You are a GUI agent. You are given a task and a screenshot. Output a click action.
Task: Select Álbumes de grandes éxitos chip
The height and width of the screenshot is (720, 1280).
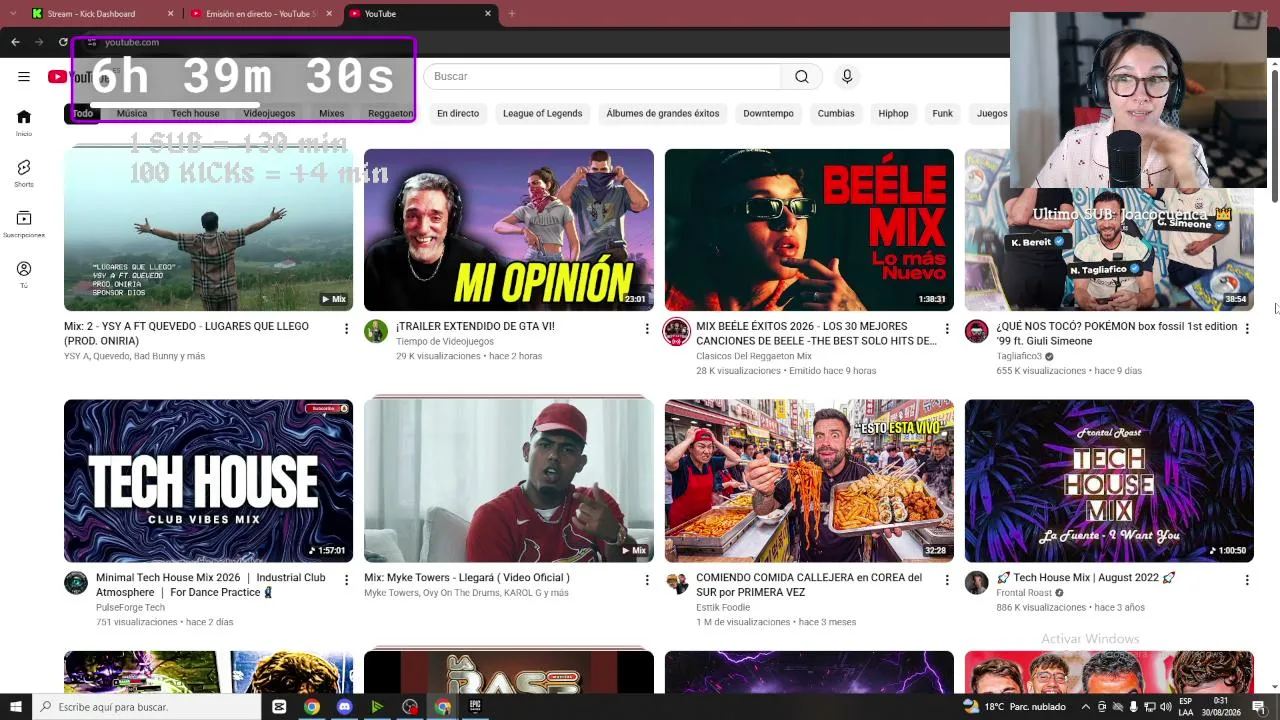pyautogui.click(x=663, y=113)
